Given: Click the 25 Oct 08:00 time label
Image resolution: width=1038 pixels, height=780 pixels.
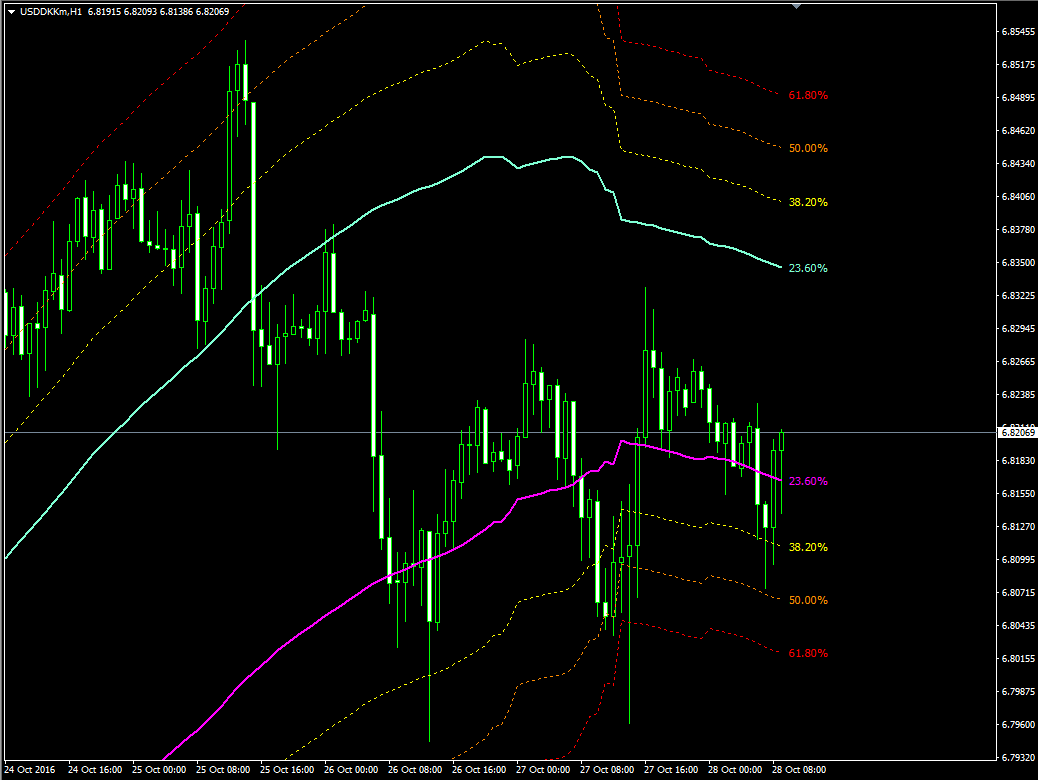Looking at the screenshot, I should coord(223,769).
